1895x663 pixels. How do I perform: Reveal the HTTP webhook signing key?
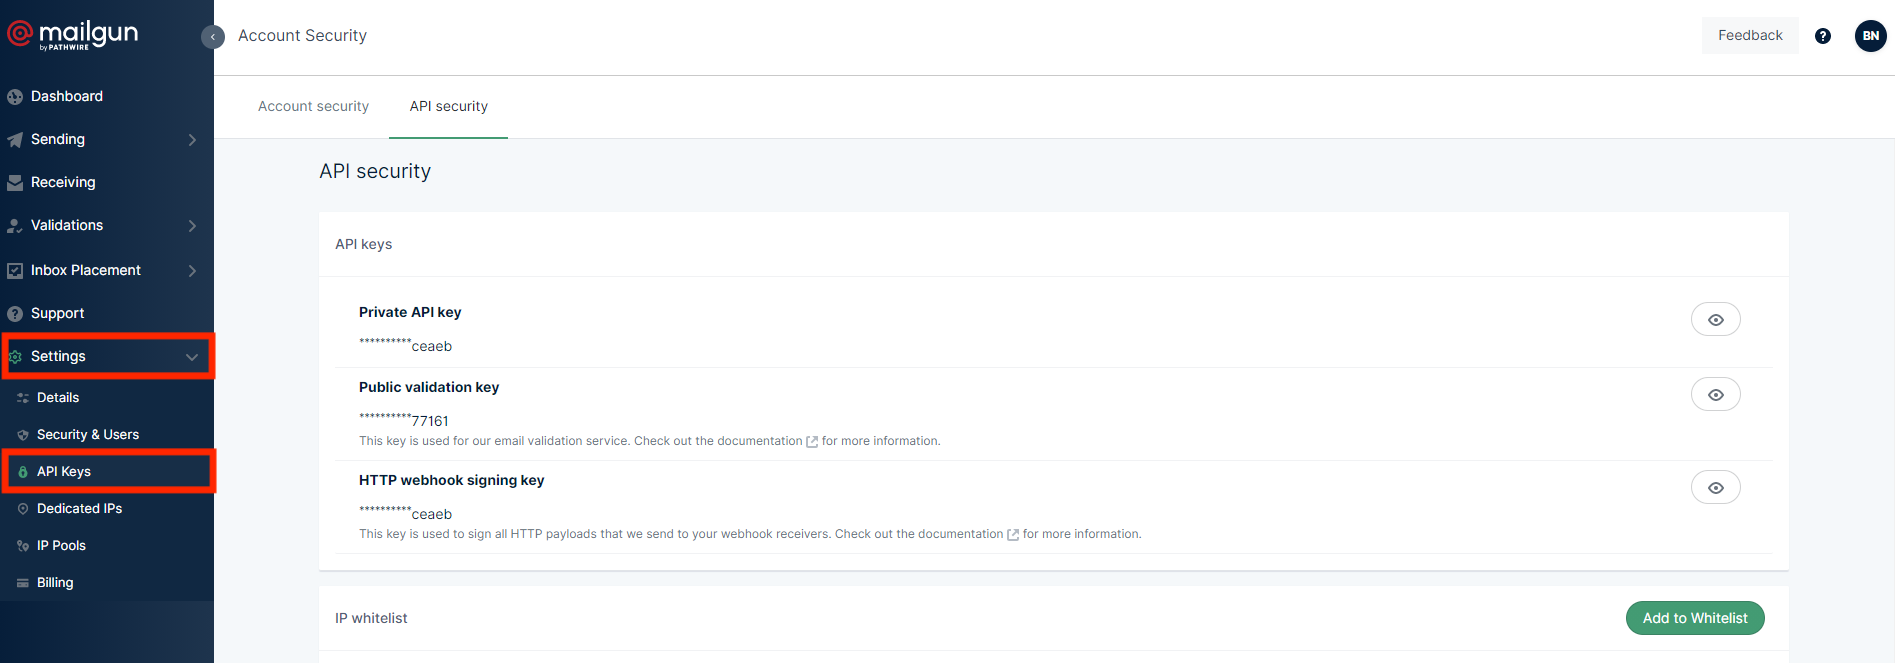pyautogui.click(x=1715, y=488)
